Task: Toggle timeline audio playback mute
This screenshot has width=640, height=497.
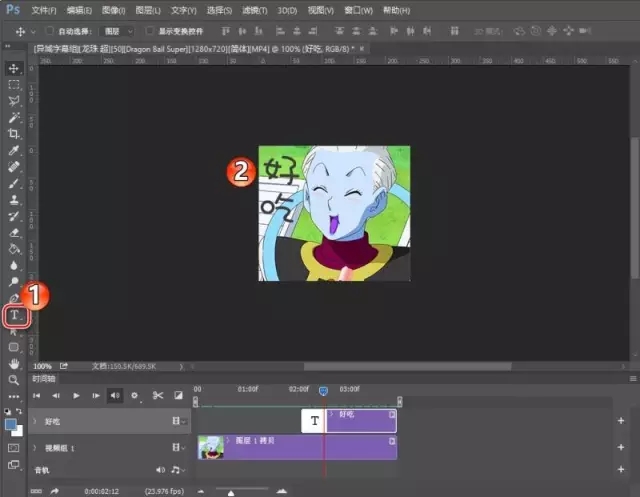Action: click(115, 395)
